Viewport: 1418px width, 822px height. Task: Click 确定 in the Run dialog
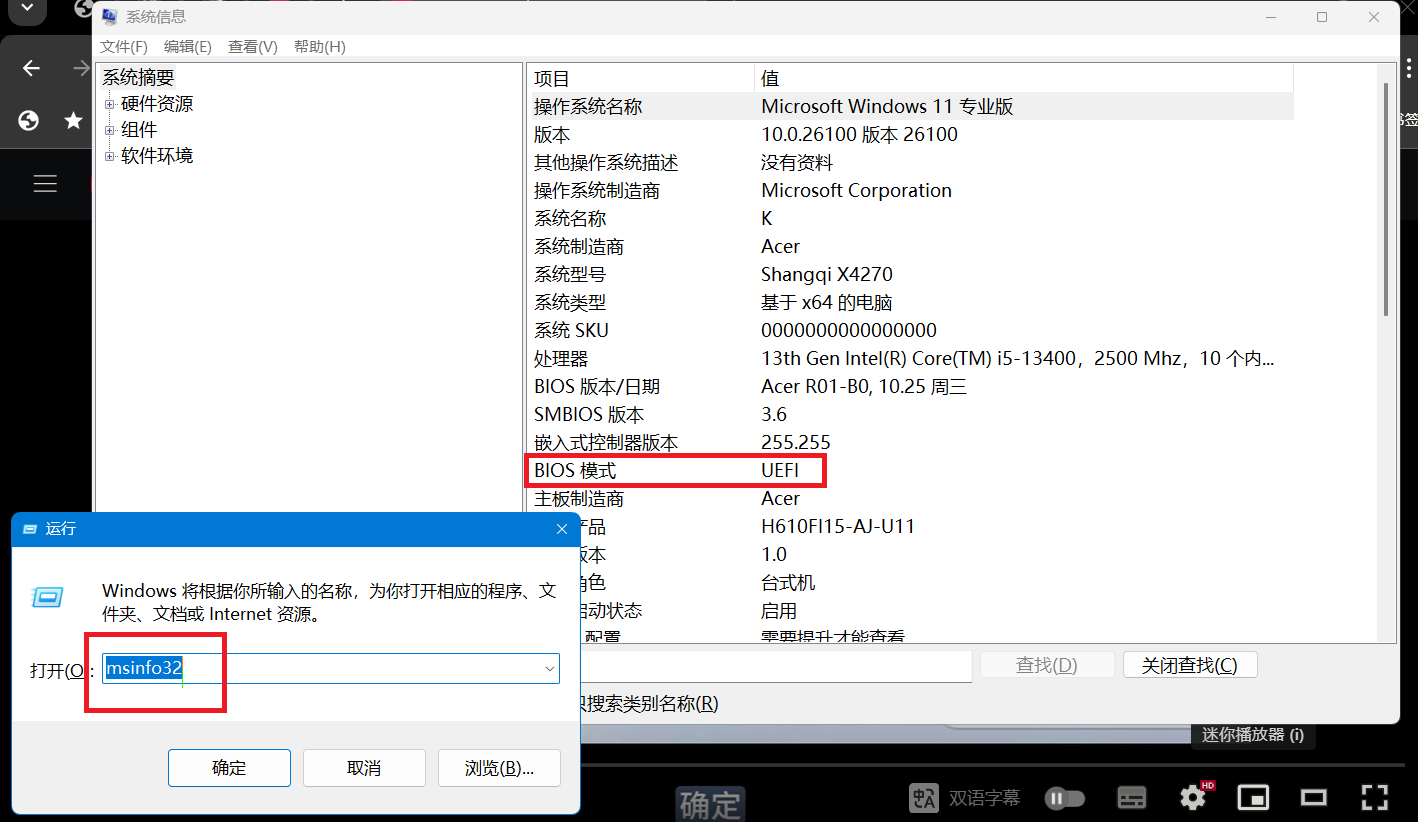[x=229, y=768]
